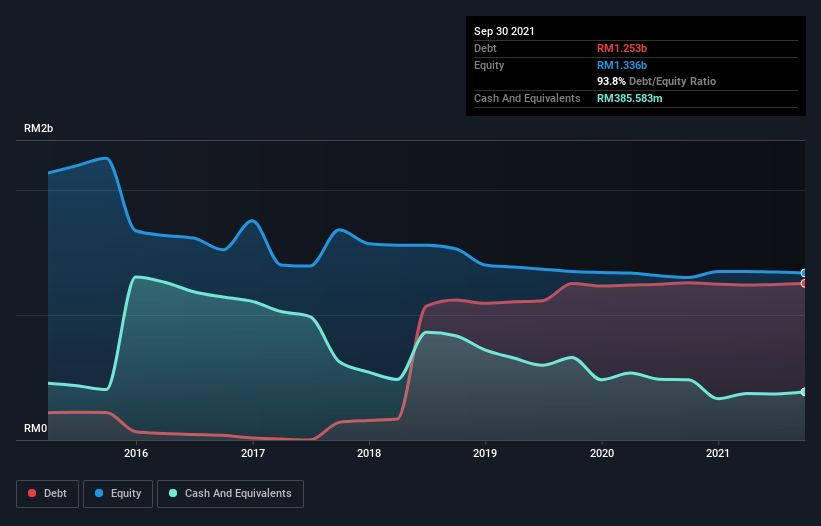Select the Debt end-point marker on chart

tap(804, 284)
